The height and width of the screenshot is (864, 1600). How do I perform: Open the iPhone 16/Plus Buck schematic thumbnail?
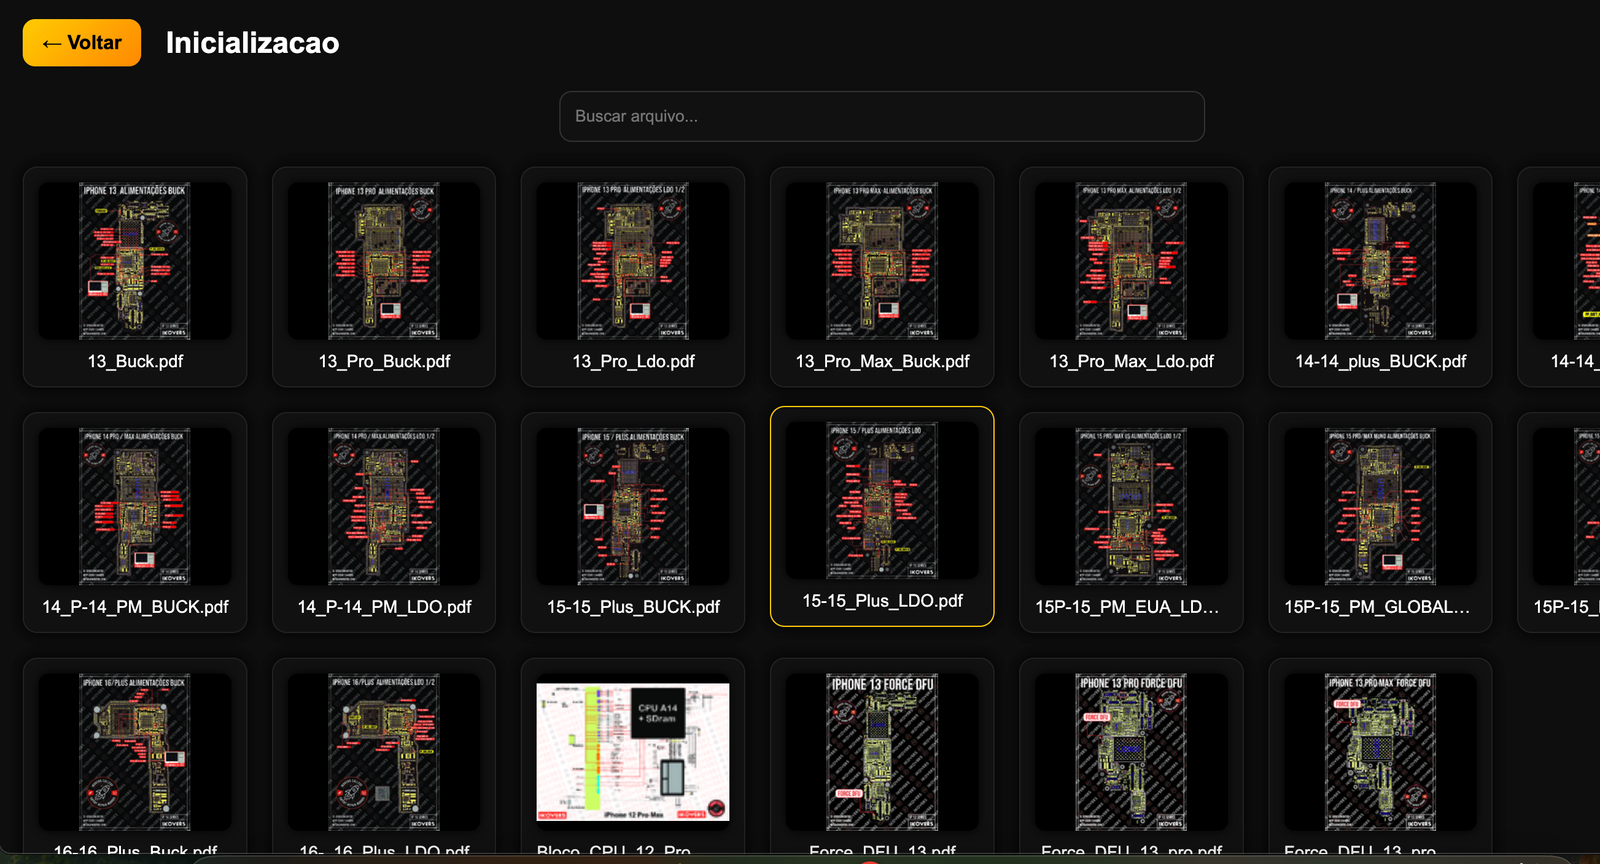(x=135, y=752)
